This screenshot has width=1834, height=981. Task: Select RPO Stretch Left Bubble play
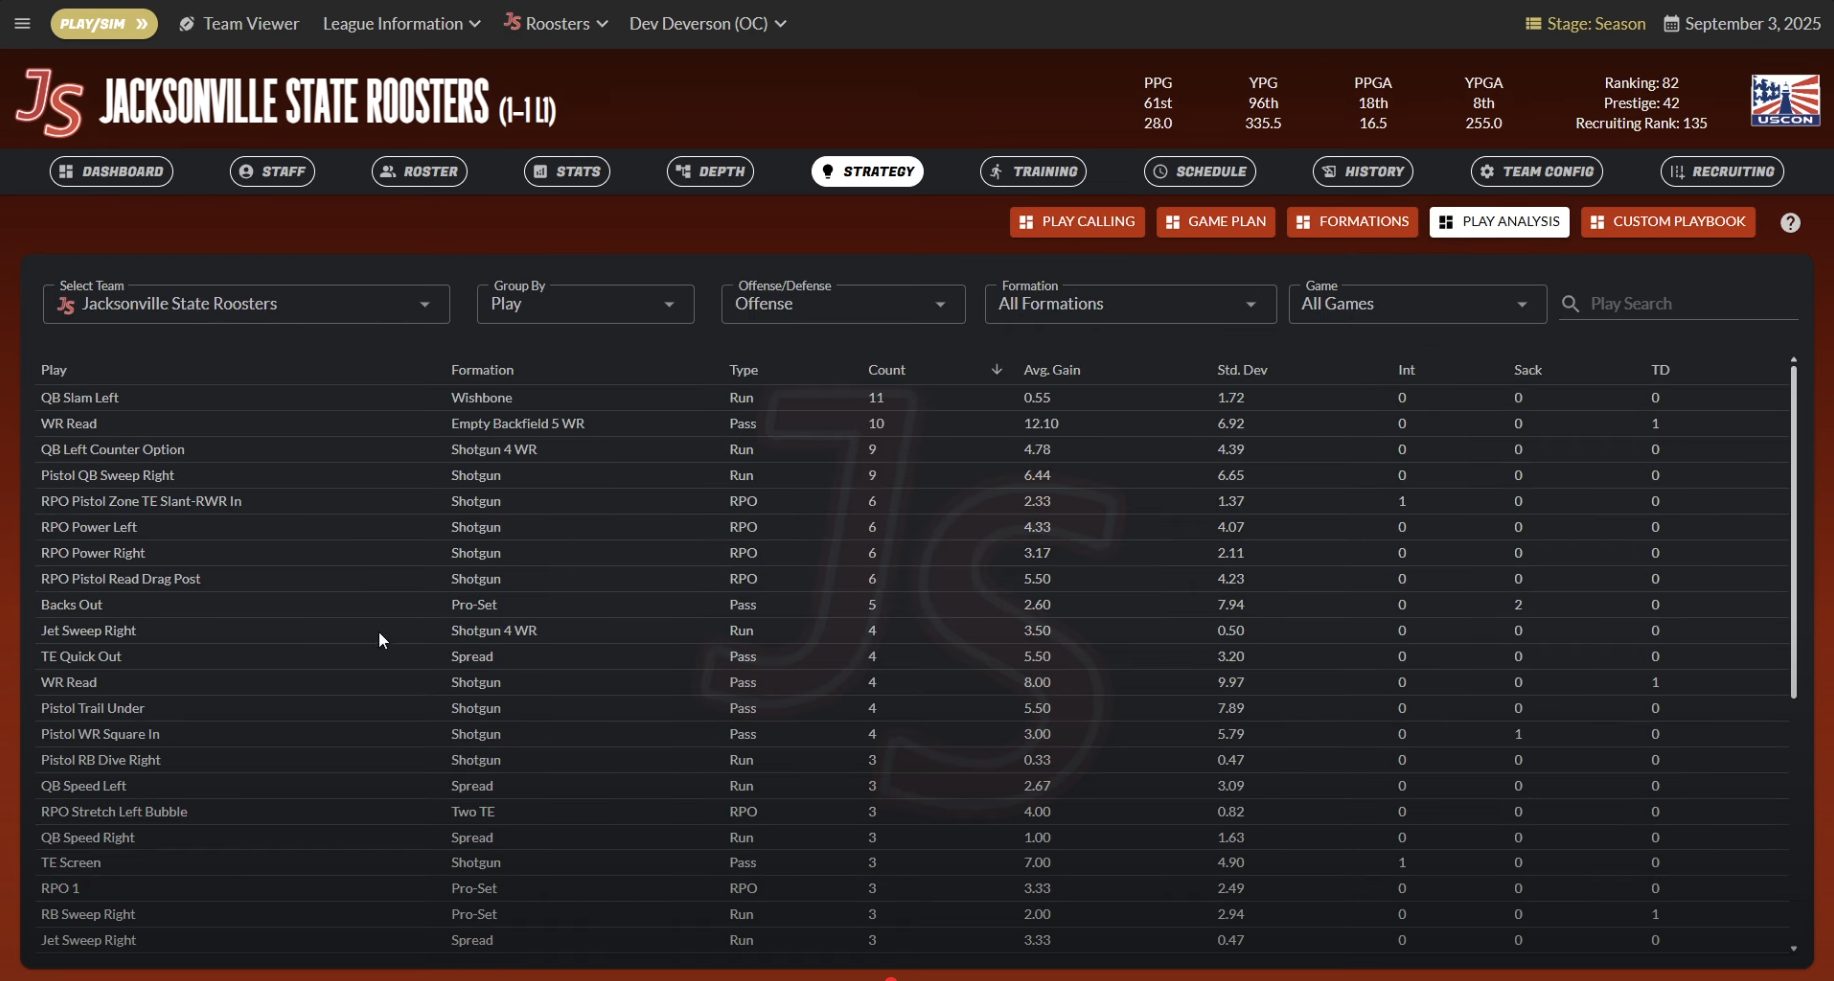[x=914, y=812]
